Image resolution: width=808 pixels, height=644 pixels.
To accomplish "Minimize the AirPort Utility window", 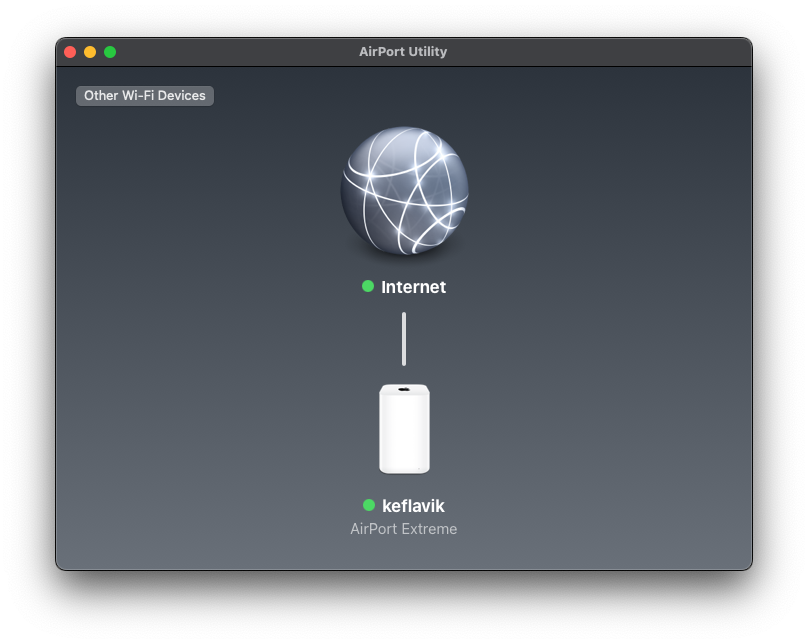I will click(x=90, y=52).
